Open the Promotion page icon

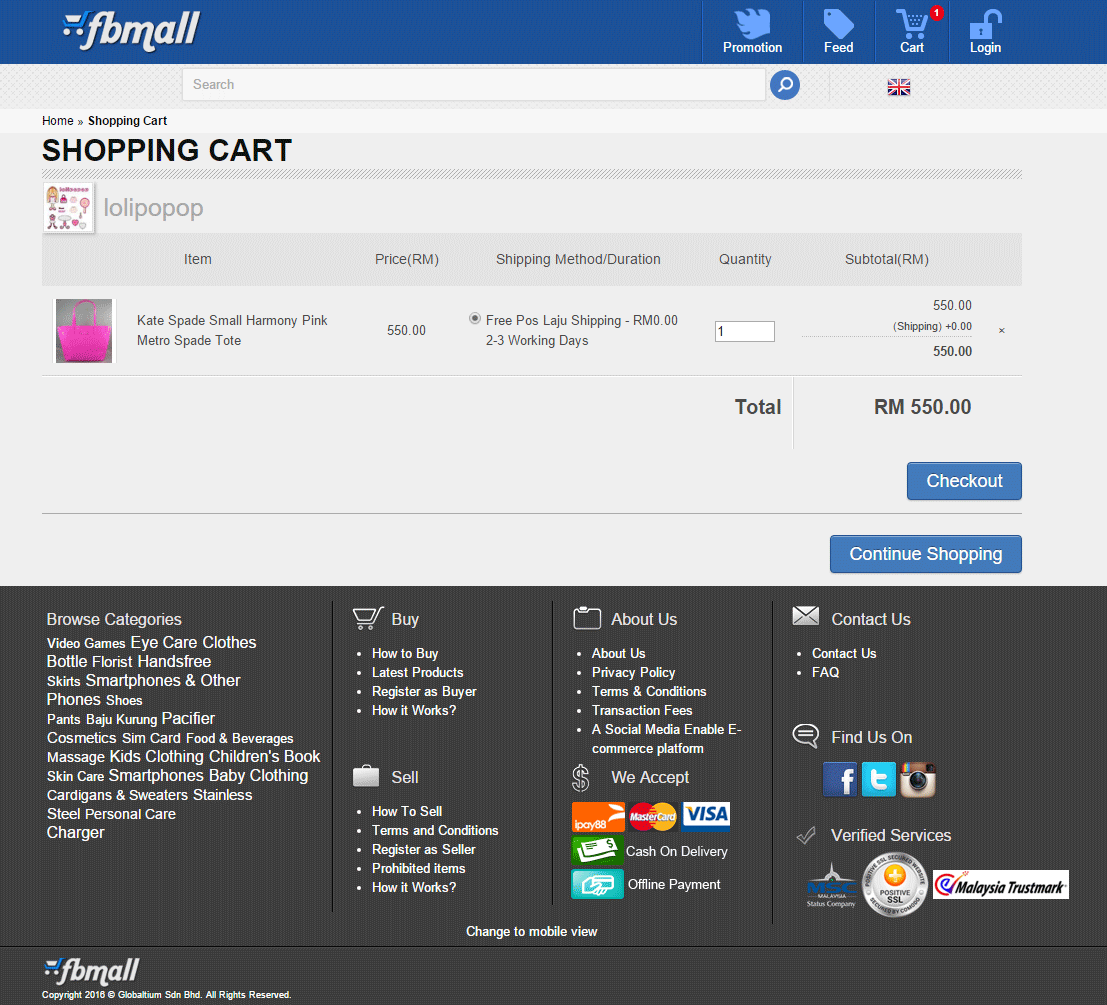click(x=752, y=24)
